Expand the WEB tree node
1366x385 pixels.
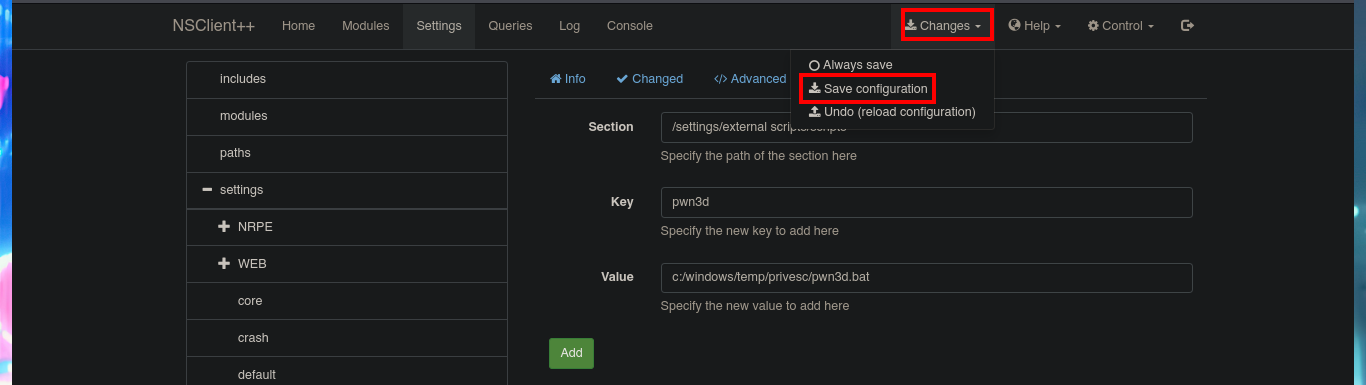click(x=224, y=264)
